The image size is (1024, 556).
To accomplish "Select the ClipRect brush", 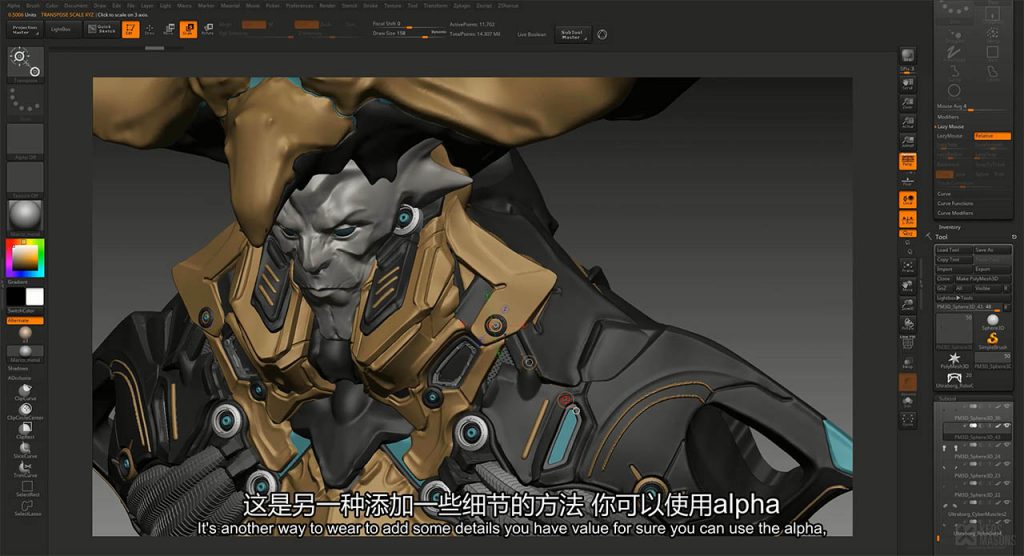I will tap(25, 430).
